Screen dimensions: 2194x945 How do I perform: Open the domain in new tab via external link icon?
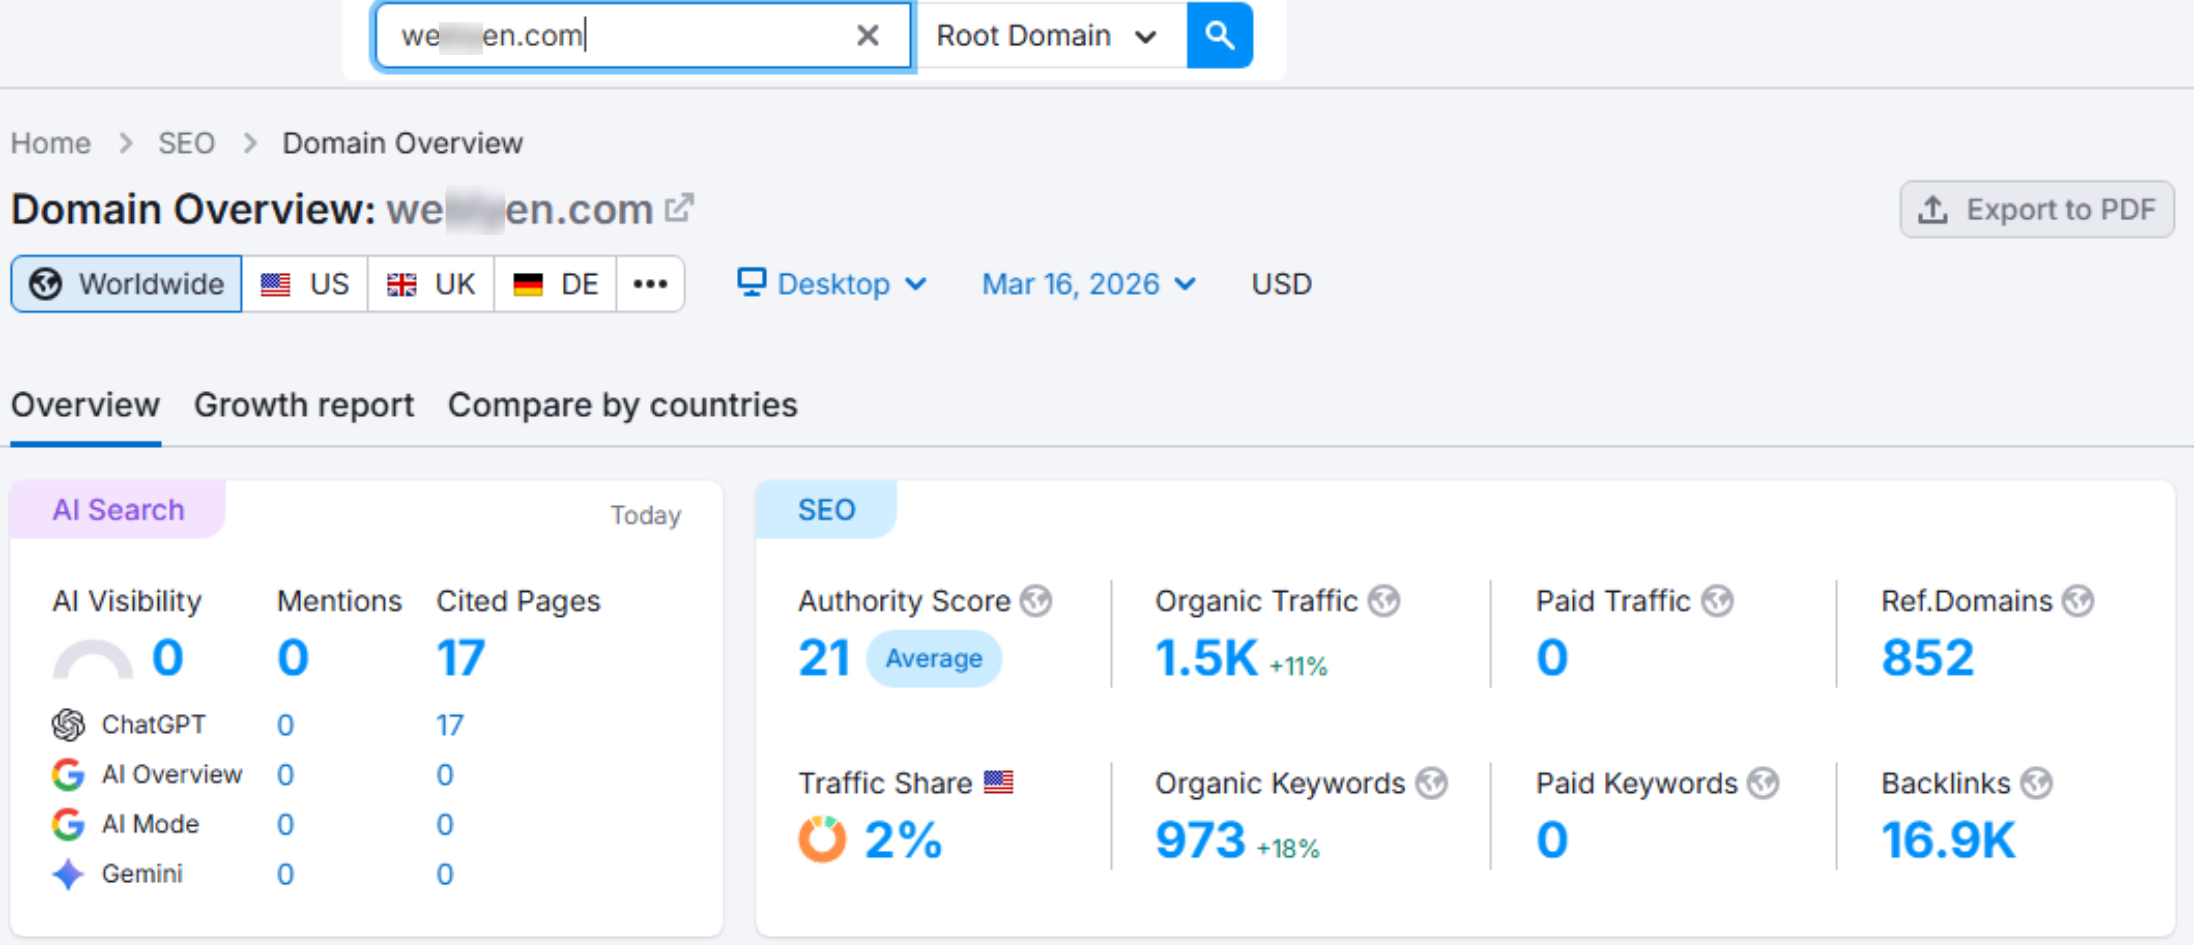coord(679,206)
